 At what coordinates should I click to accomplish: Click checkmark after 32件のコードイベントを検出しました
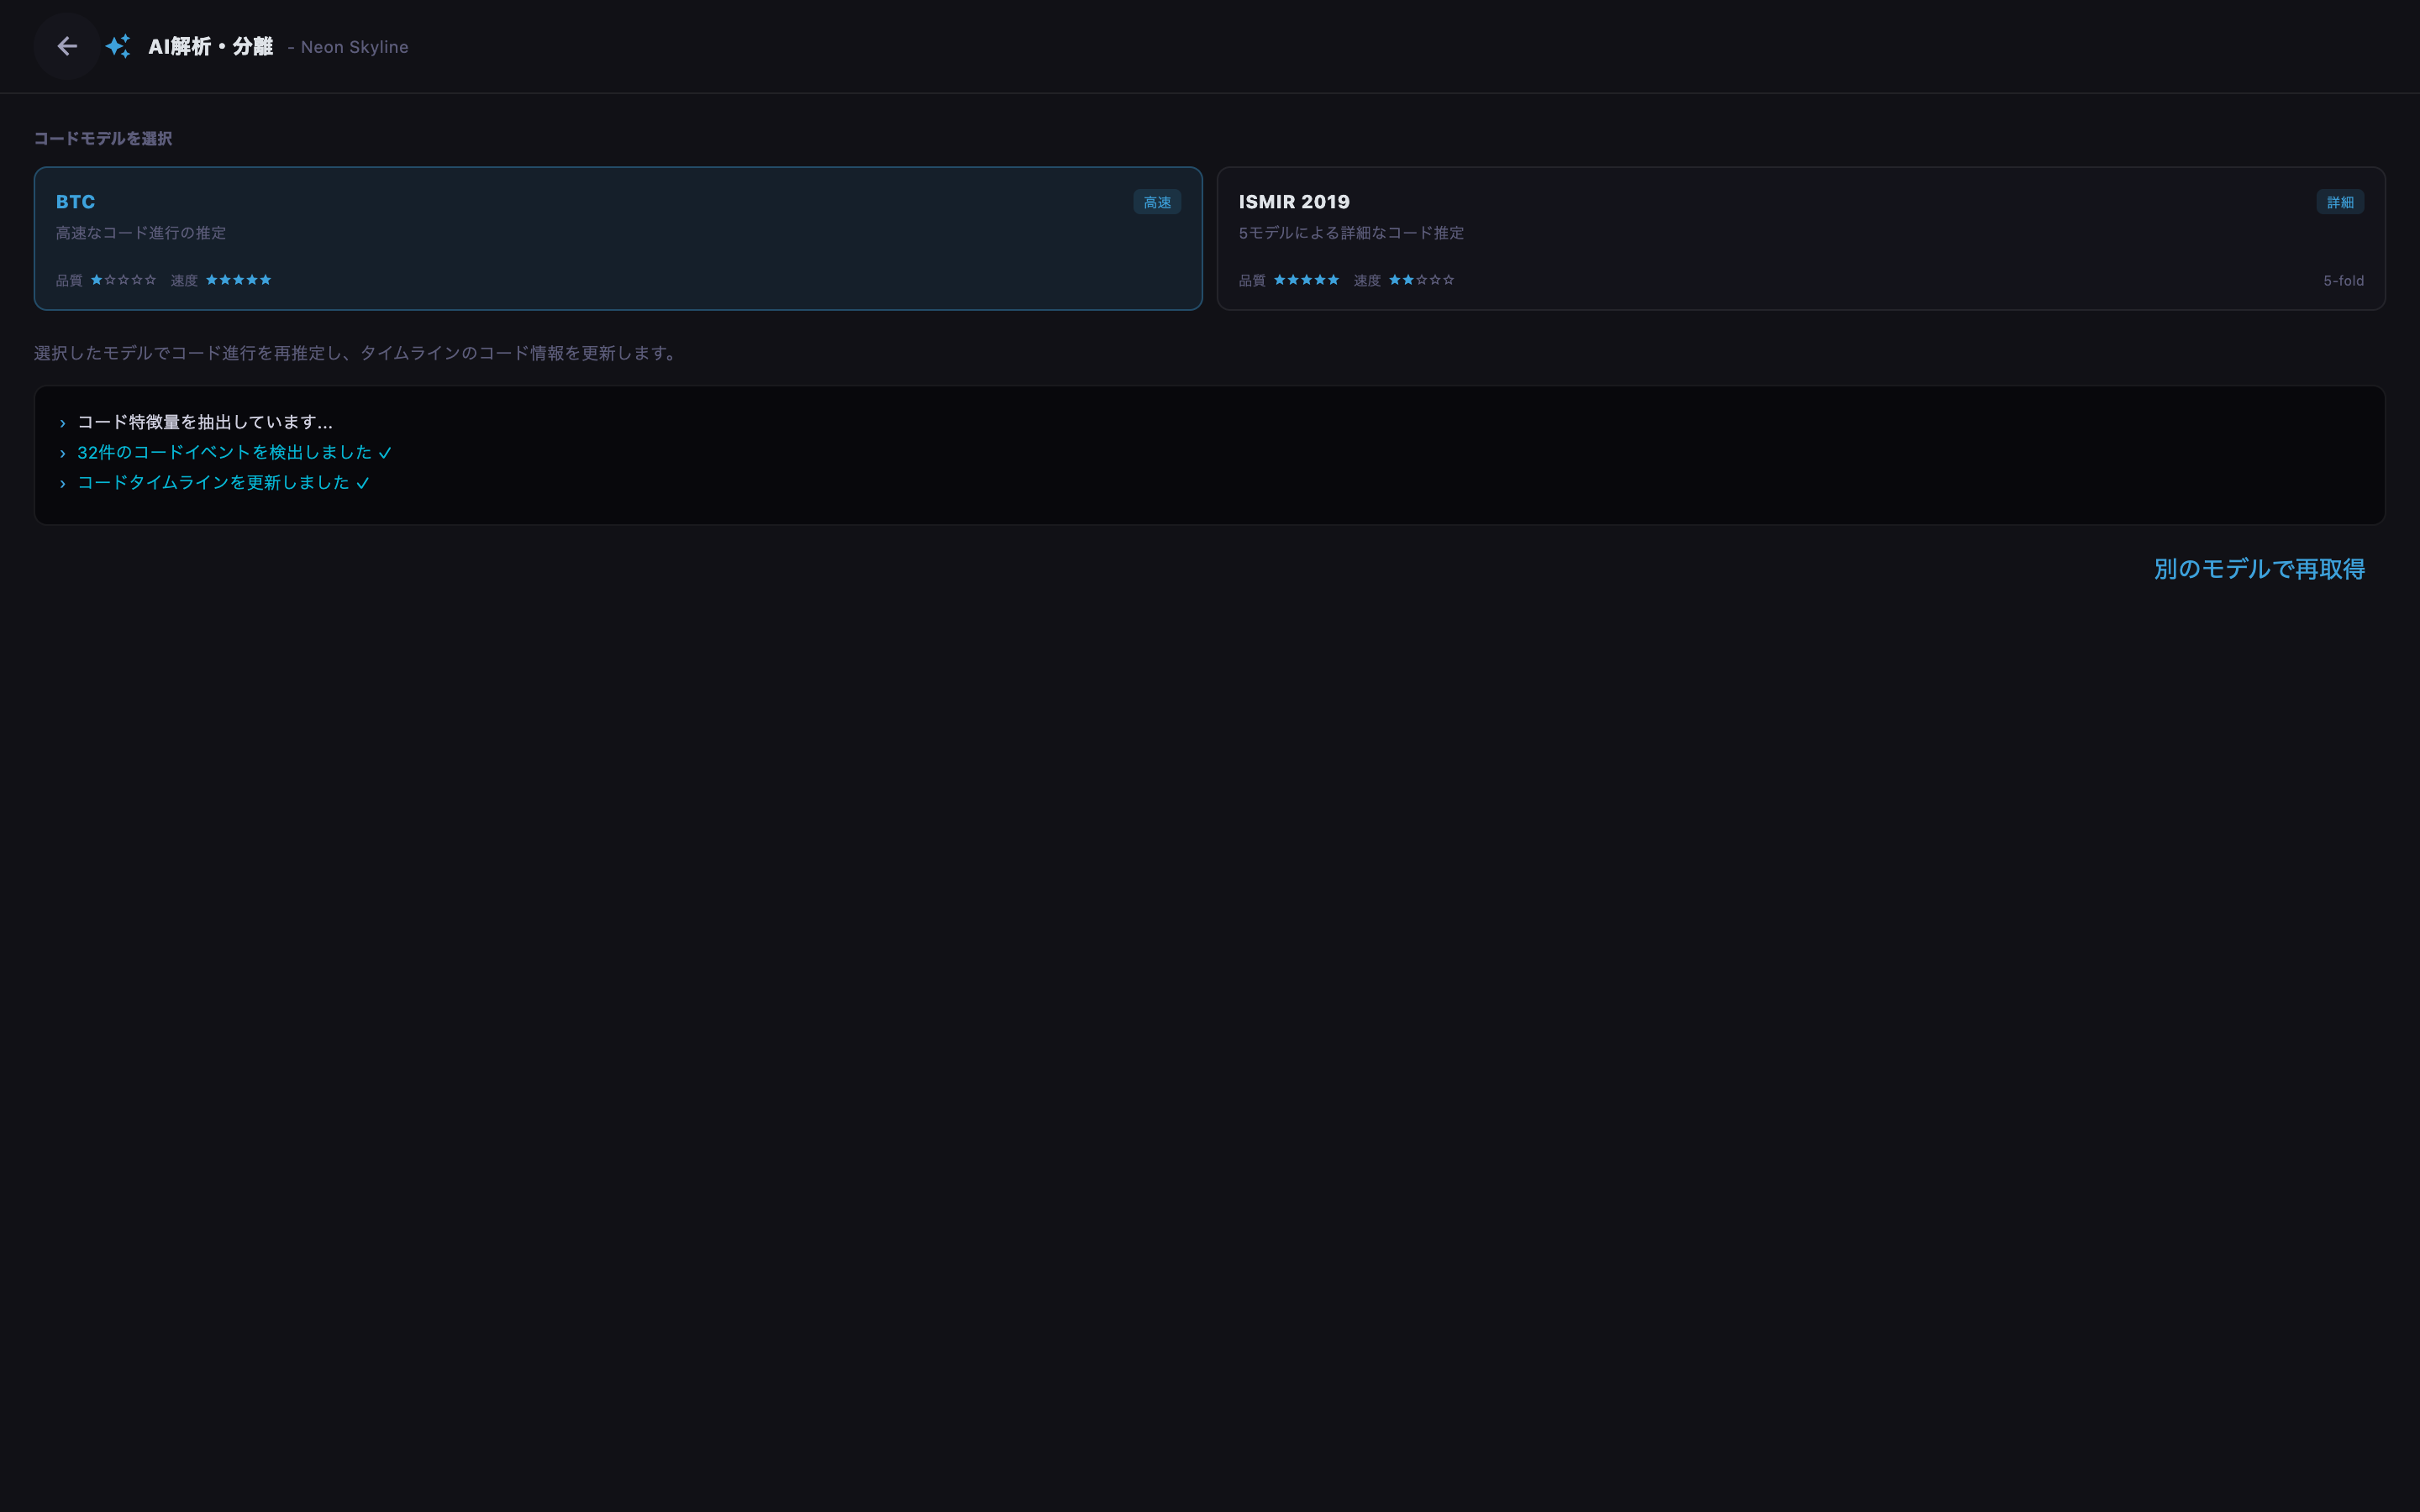tap(385, 453)
